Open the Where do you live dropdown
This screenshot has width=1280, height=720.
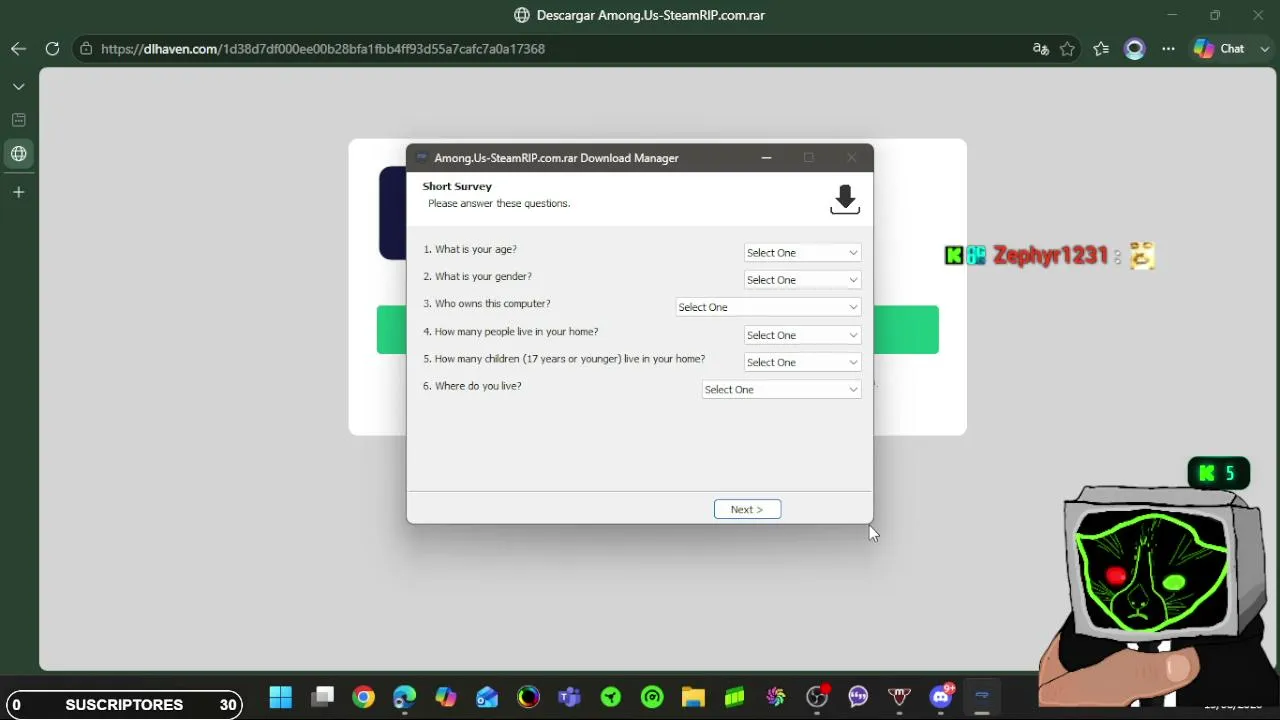(x=781, y=389)
